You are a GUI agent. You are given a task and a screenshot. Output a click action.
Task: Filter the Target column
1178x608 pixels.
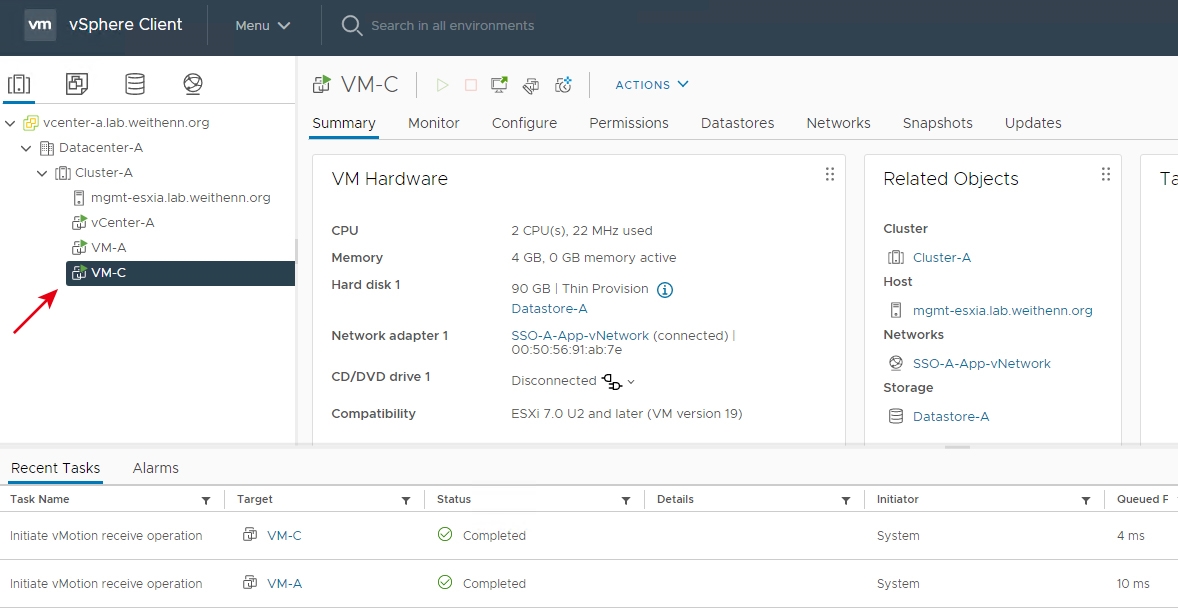pos(406,501)
